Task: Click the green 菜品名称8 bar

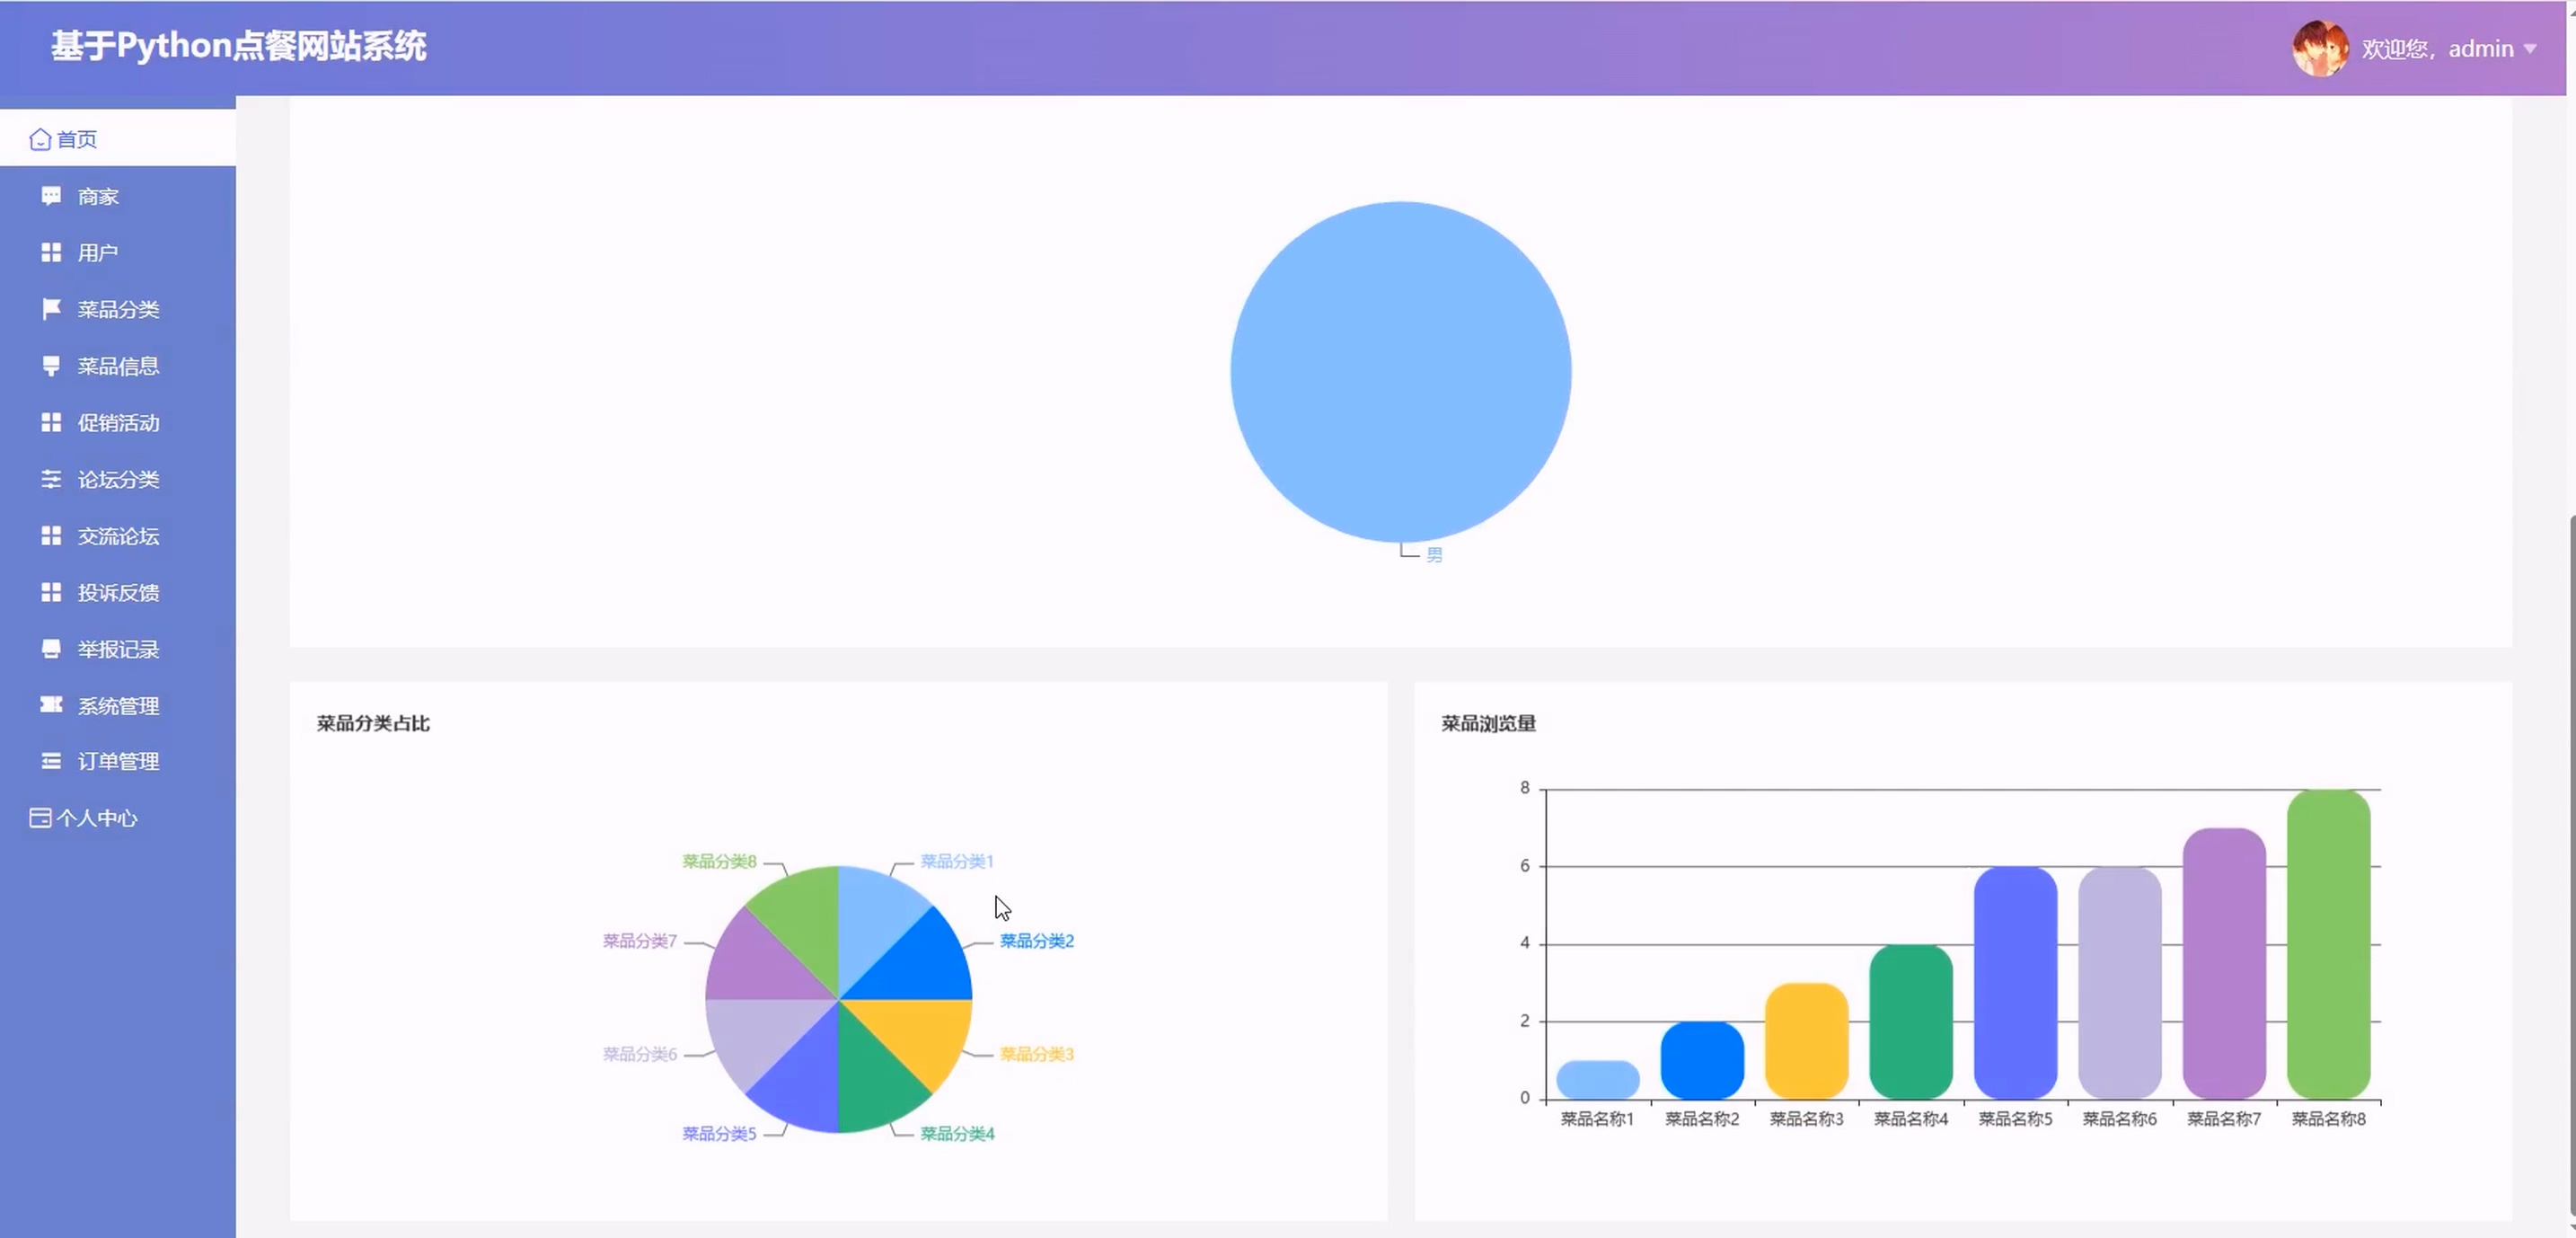Action: click(x=2328, y=945)
